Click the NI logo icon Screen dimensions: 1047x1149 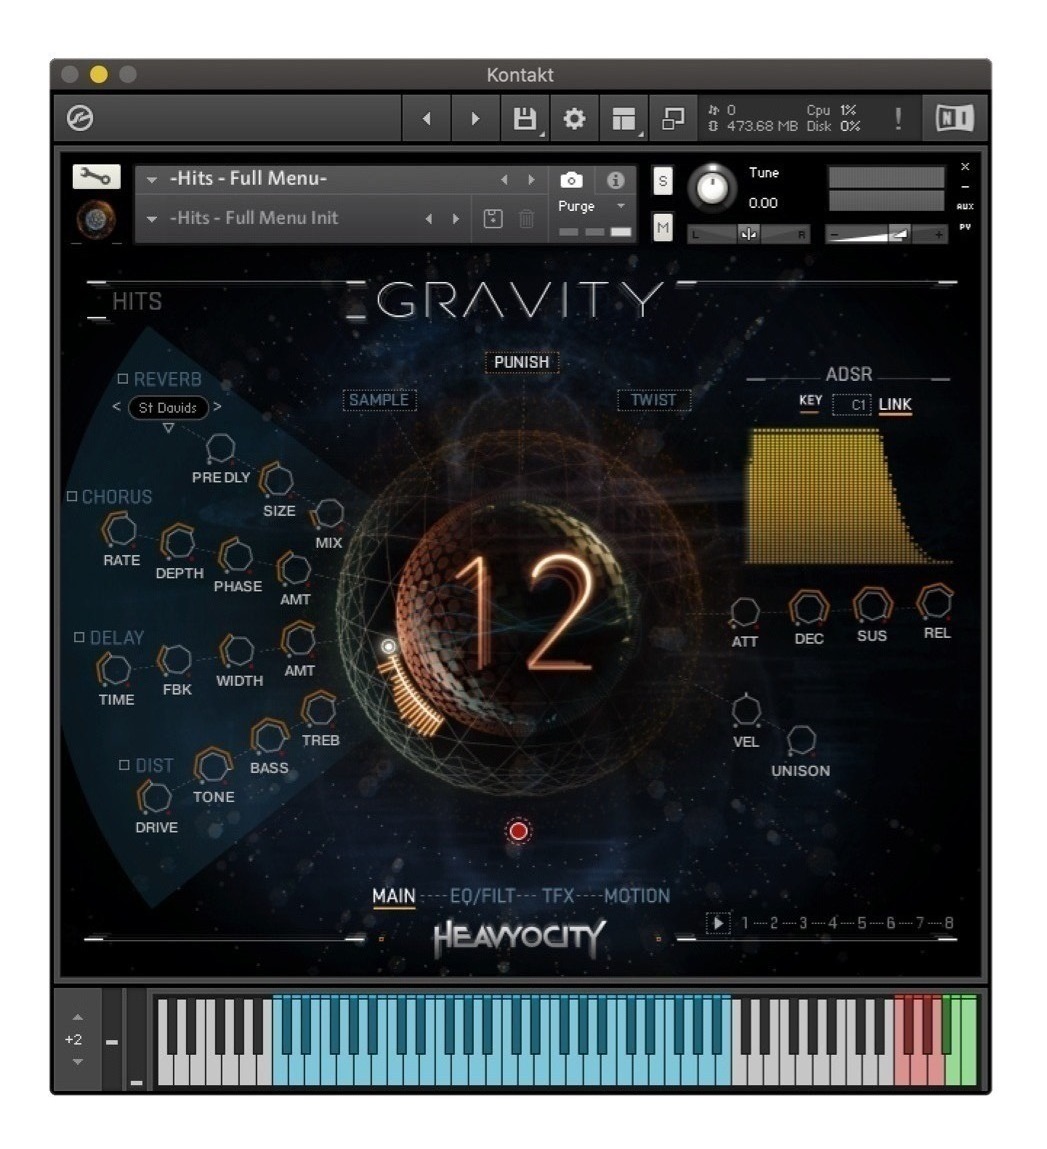955,118
